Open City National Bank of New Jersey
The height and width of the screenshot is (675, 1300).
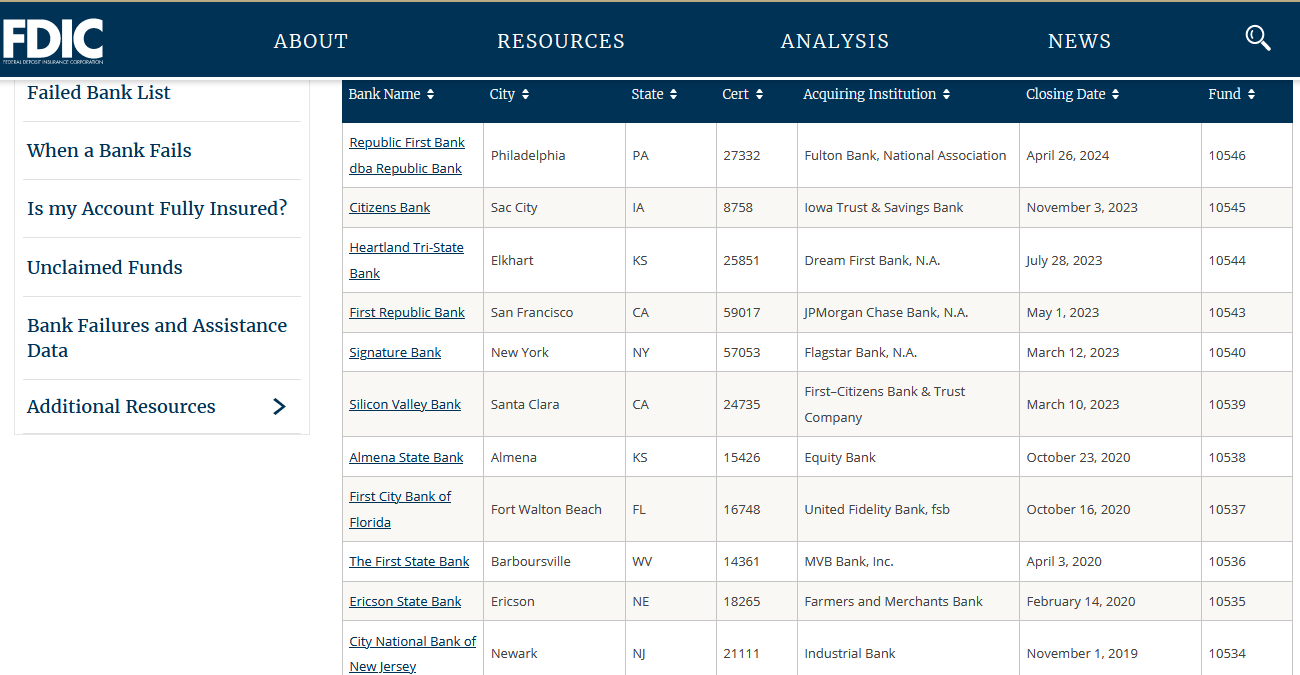click(413, 654)
